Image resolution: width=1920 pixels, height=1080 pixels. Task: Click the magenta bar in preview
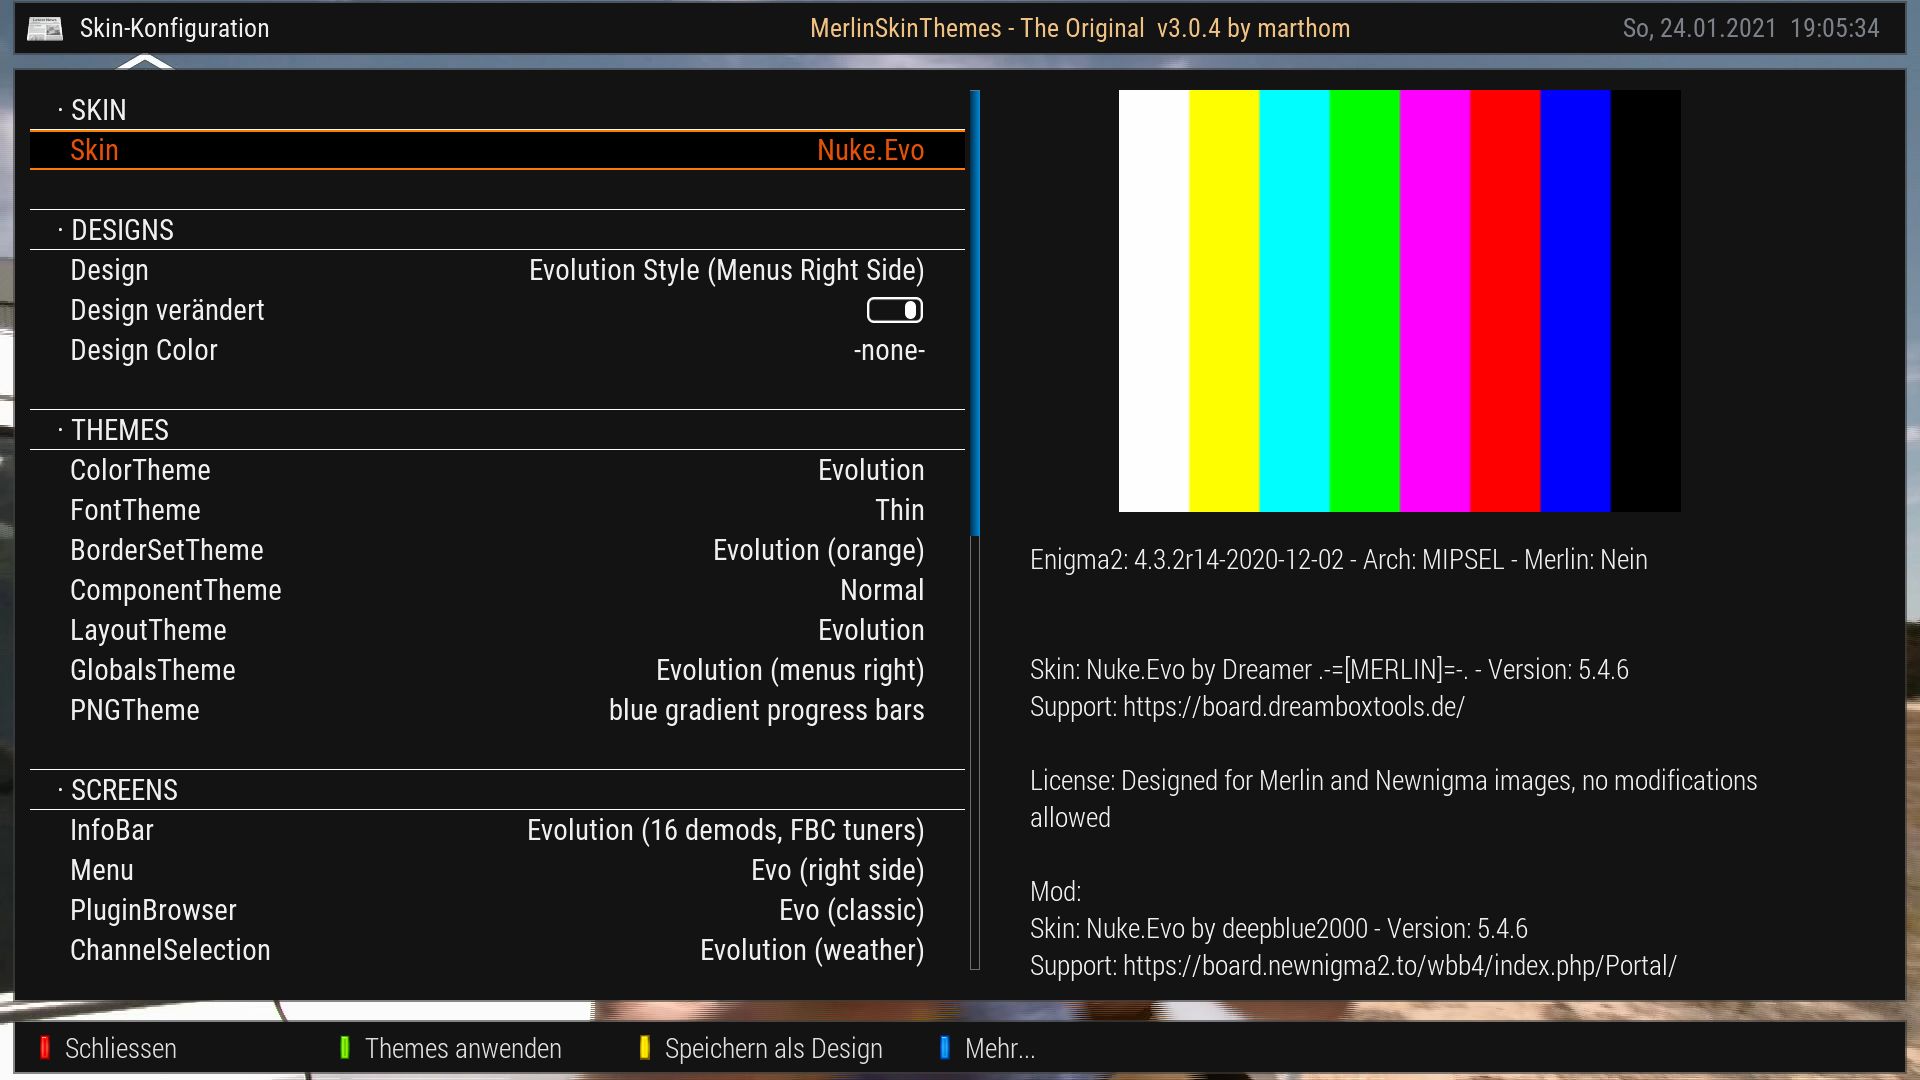coord(1435,301)
